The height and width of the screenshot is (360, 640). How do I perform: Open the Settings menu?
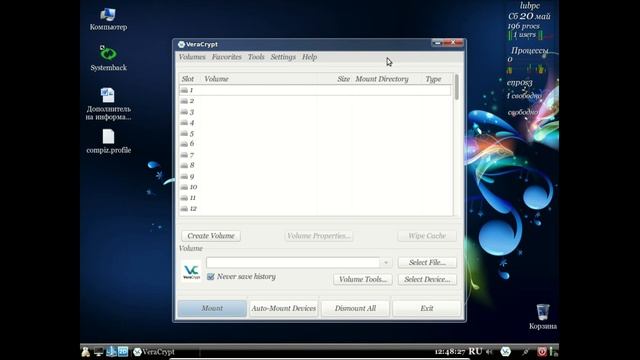pyautogui.click(x=283, y=57)
